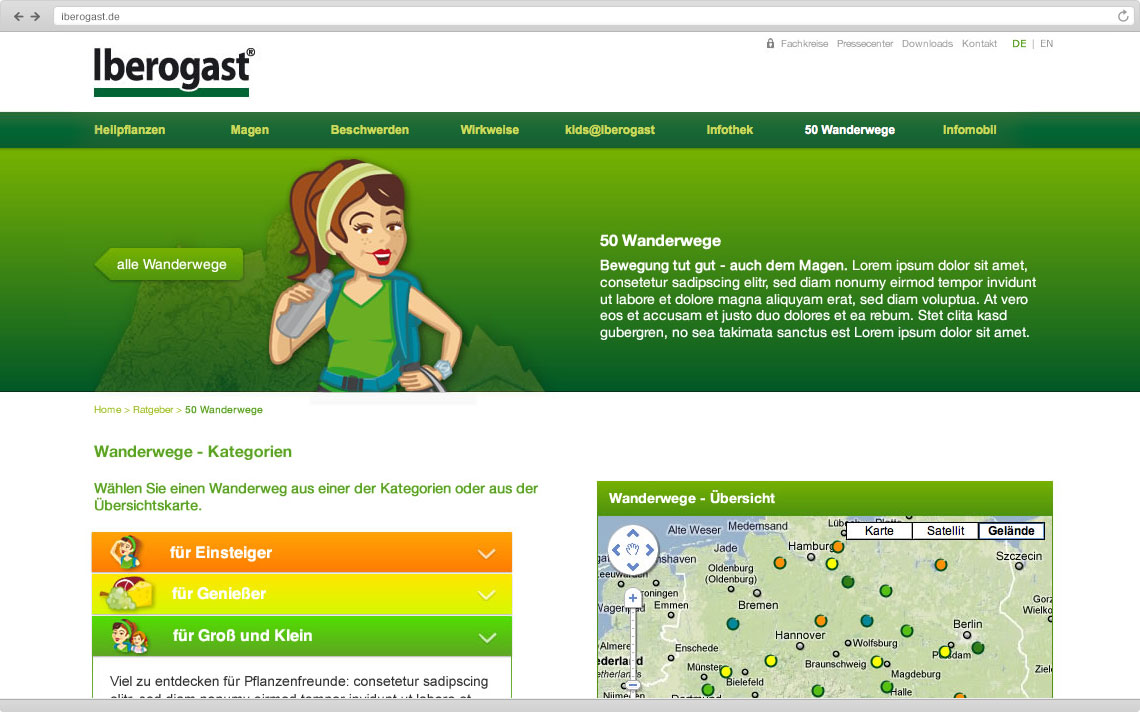Open the Fachkreise link
The width and height of the screenshot is (1140, 712).
click(x=804, y=44)
